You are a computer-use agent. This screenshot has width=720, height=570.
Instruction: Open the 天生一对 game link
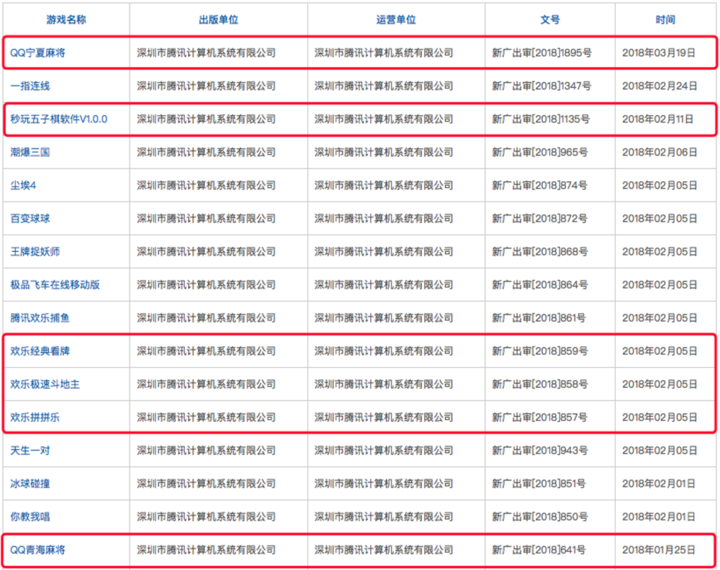coord(30,450)
